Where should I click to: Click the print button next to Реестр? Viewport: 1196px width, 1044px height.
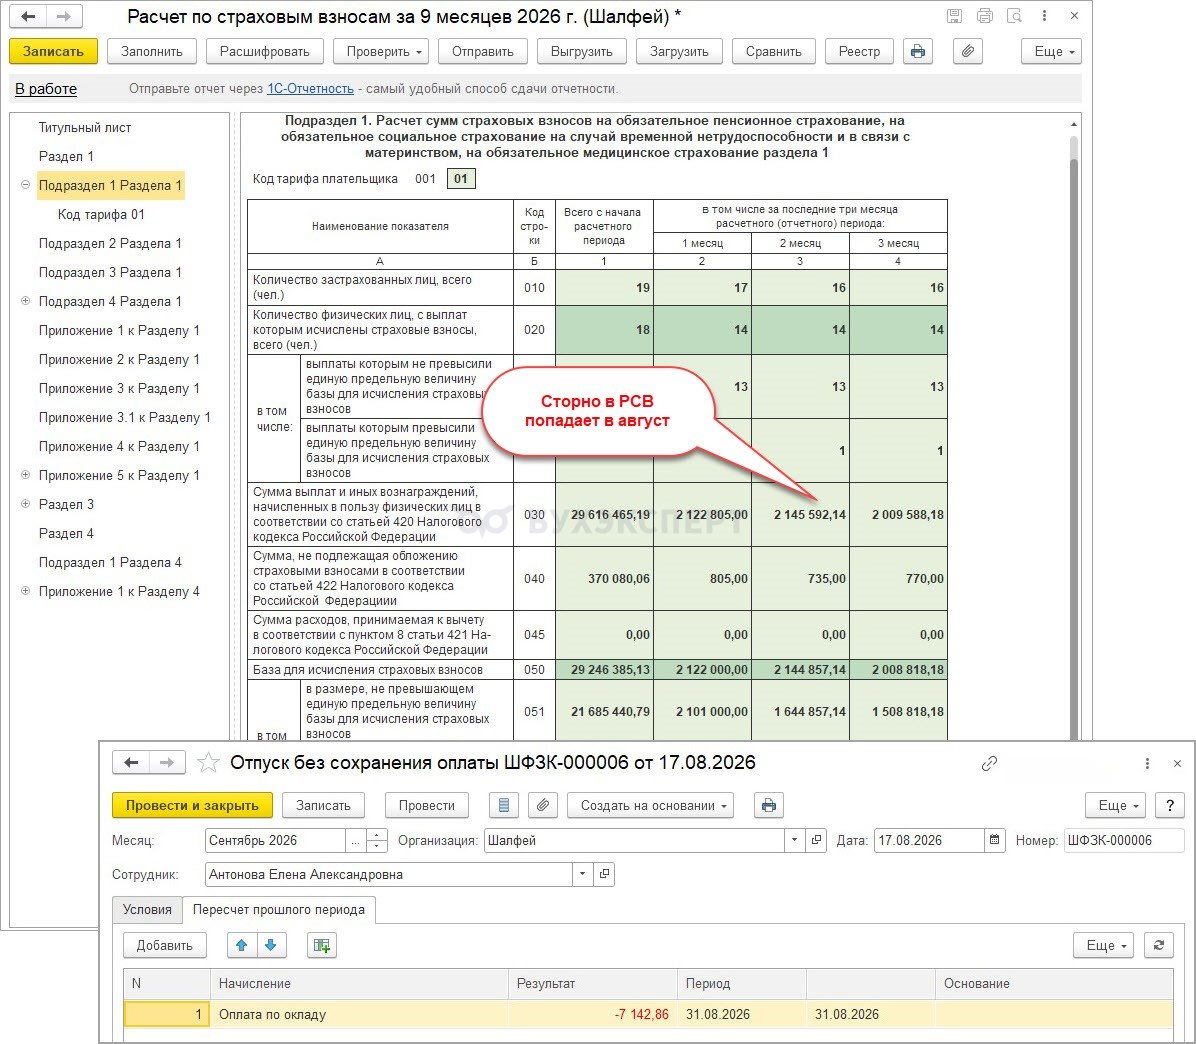[x=918, y=52]
